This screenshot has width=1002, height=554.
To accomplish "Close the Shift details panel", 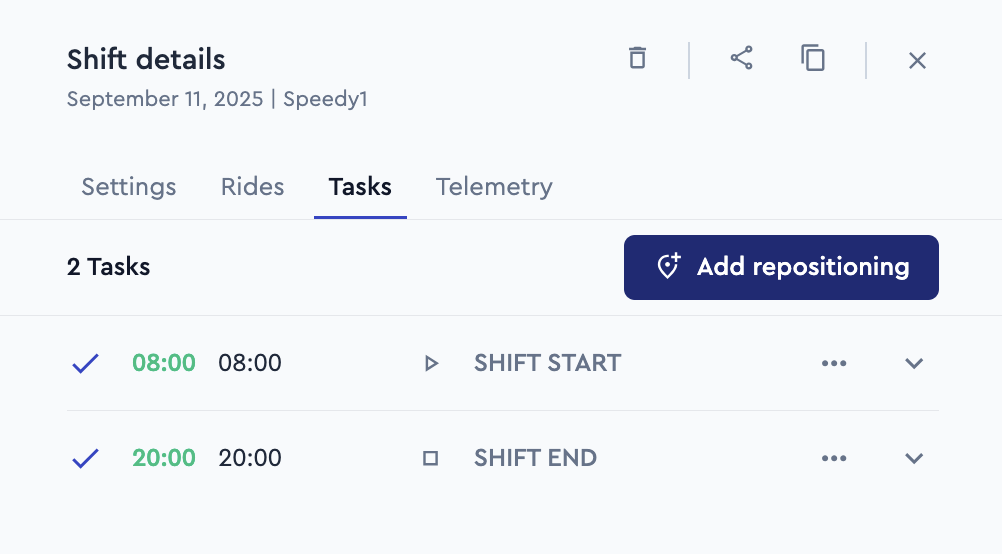I will coord(917,61).
